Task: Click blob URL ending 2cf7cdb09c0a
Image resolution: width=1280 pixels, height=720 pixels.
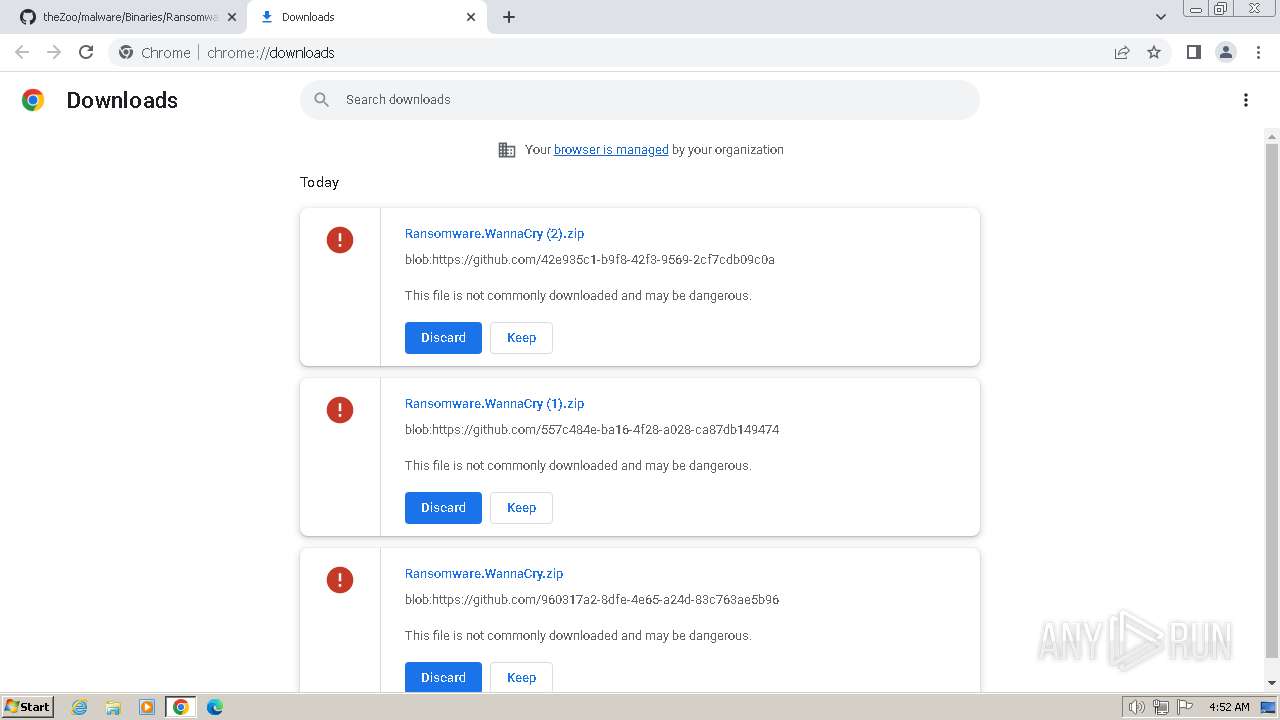Action: pos(590,260)
